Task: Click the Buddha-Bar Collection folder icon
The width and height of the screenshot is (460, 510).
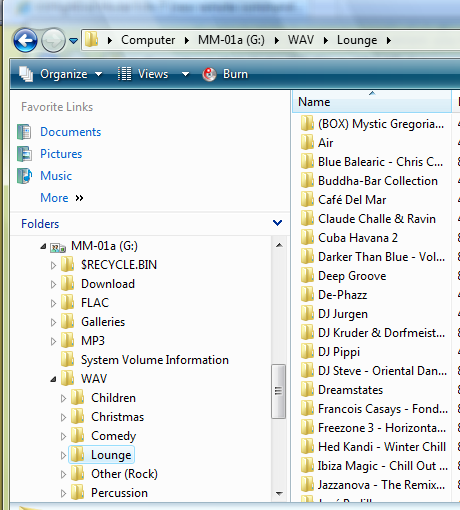Action: coord(307,180)
